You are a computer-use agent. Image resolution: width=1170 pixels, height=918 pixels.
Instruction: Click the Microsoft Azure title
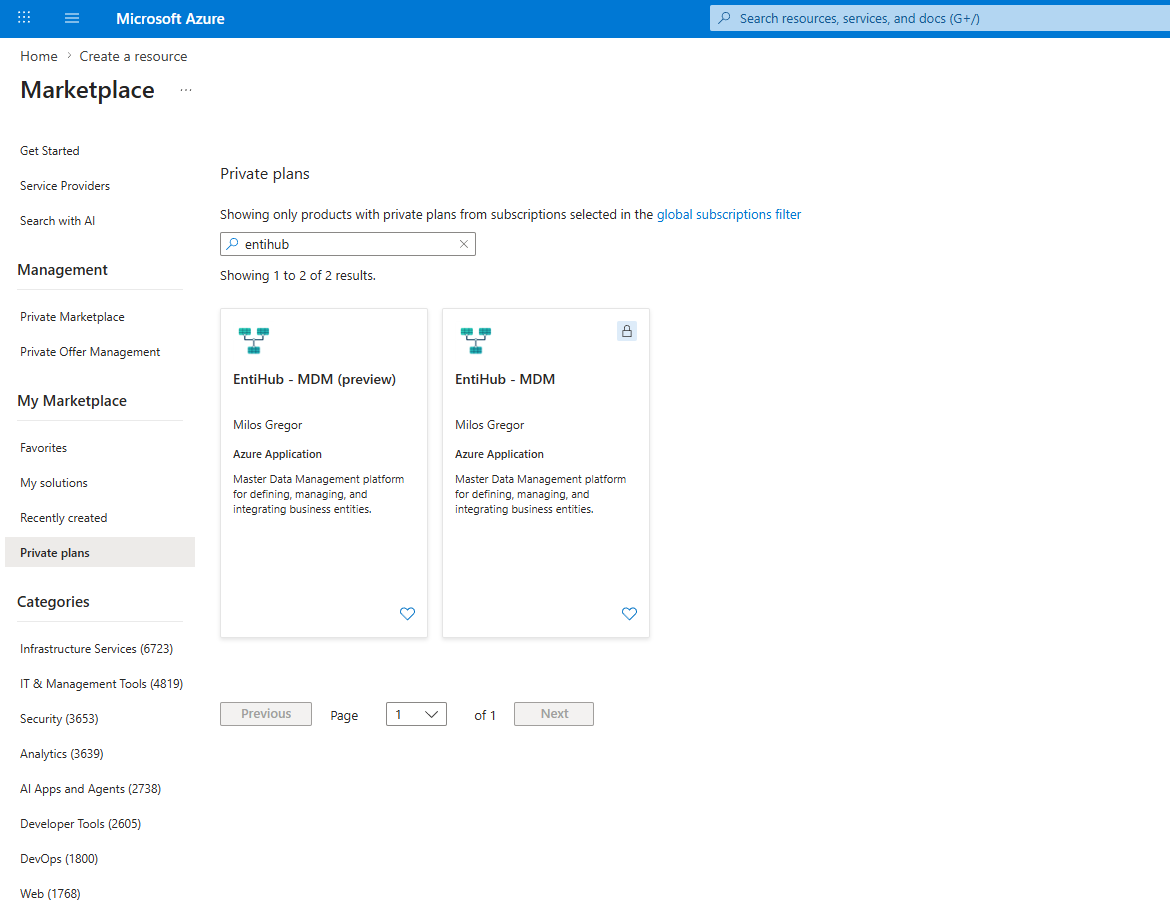click(170, 19)
